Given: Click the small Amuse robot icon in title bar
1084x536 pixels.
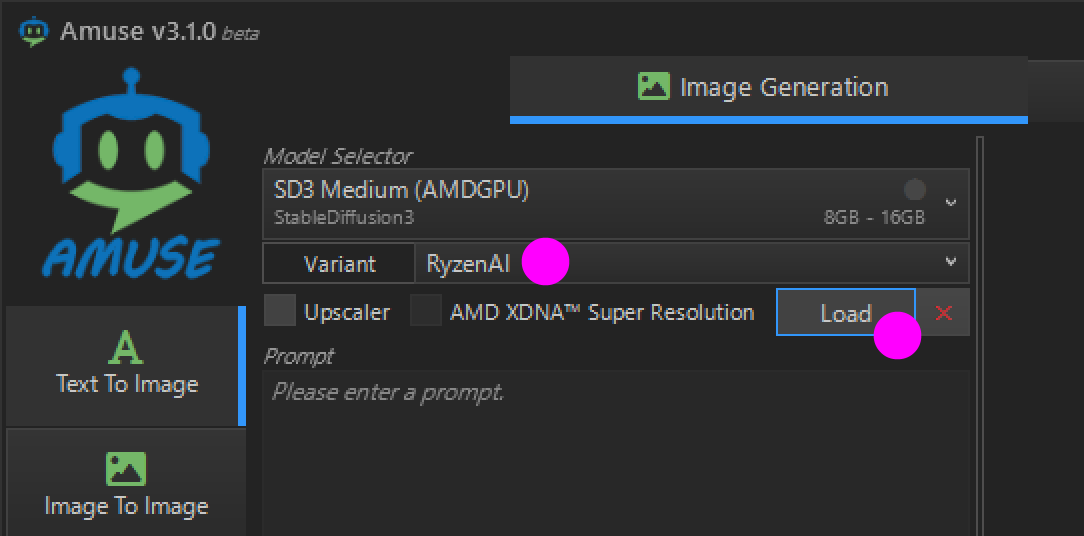Looking at the screenshot, I should click(33, 31).
